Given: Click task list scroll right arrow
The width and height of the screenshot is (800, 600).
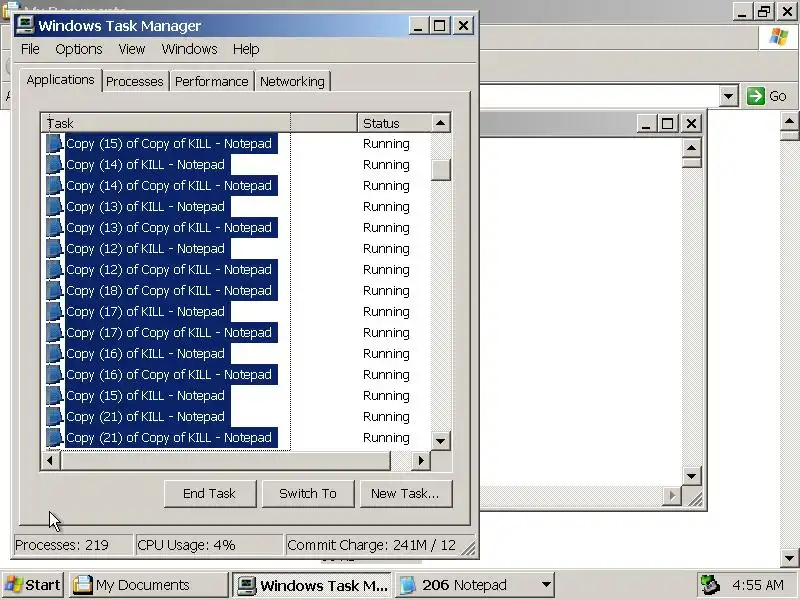Looking at the screenshot, I should 421,460.
